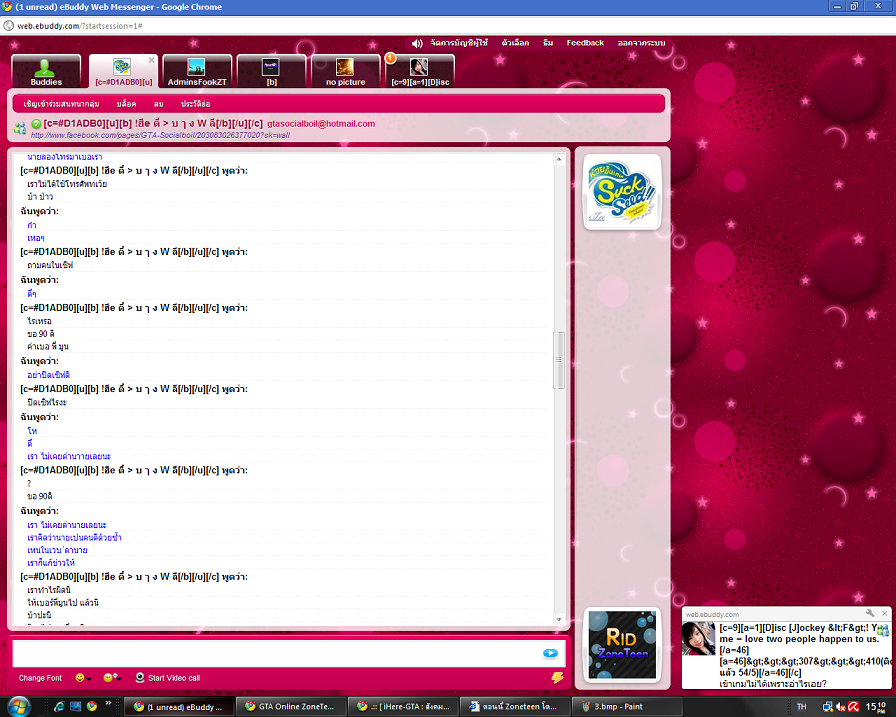Screen dimensions: 896x717
Task: Switch to iHere-GTA taskbar window
Action: tap(403, 707)
